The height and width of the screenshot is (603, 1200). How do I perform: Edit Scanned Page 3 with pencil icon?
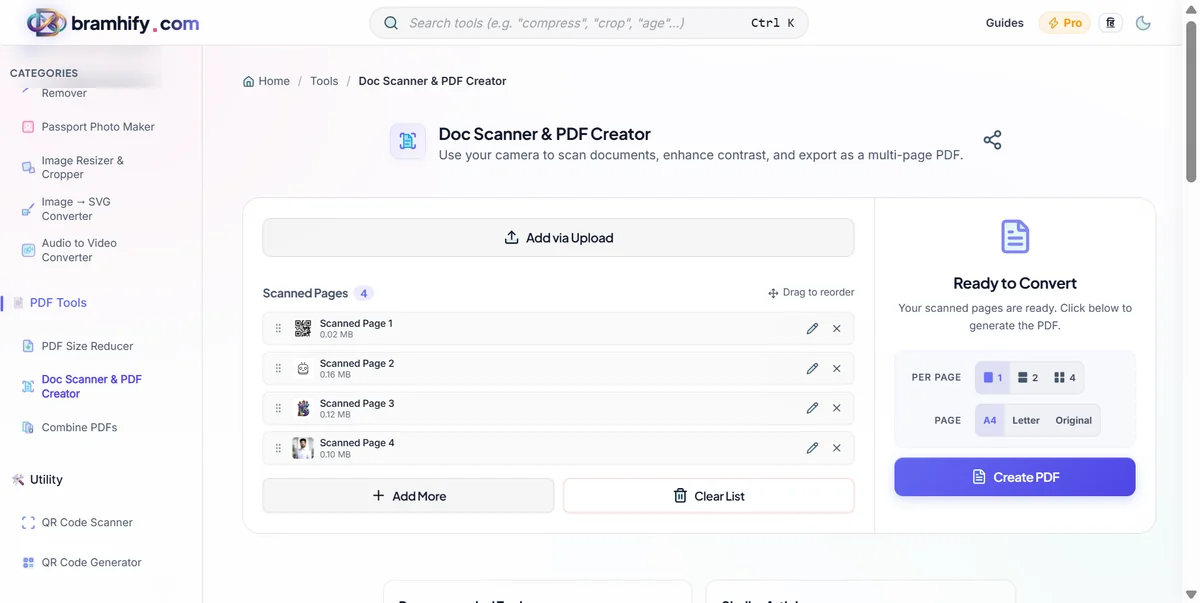pyautogui.click(x=812, y=408)
